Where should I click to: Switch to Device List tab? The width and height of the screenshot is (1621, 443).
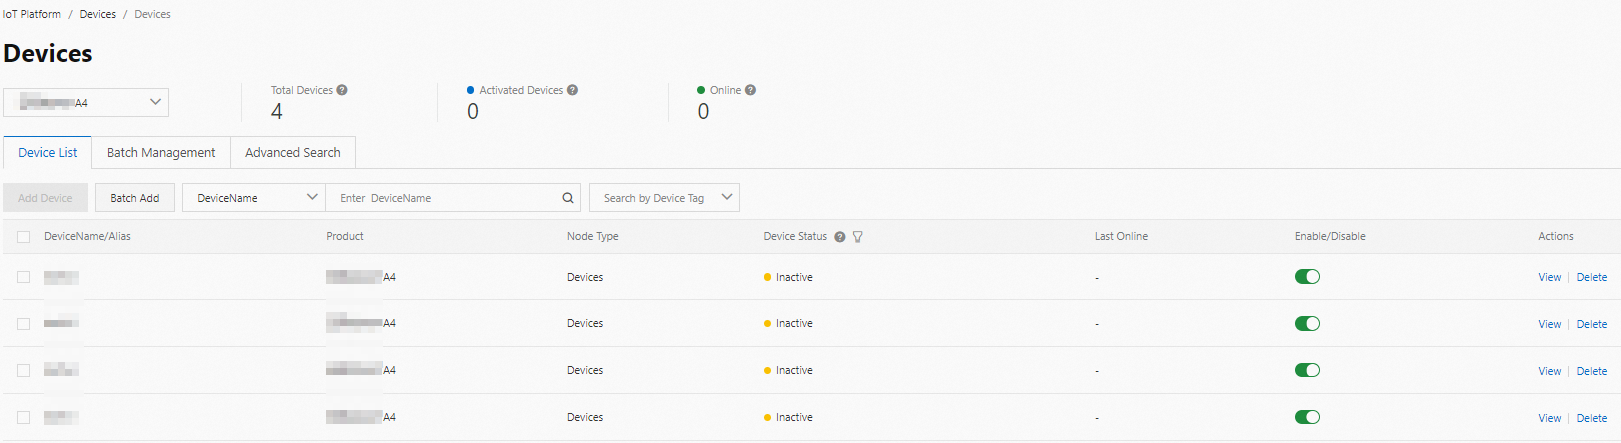48,152
